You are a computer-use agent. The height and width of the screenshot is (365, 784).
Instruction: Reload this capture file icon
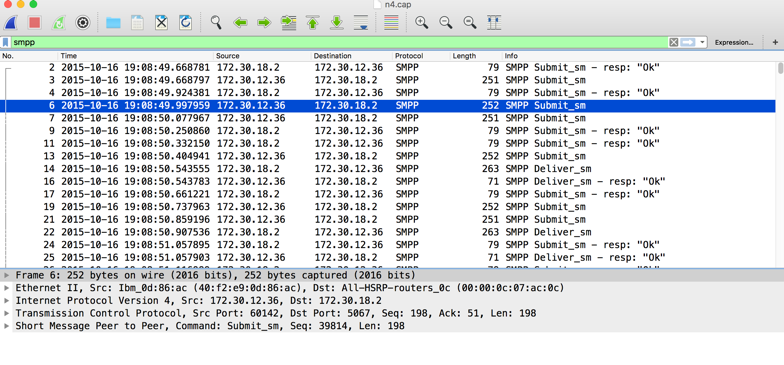(186, 22)
